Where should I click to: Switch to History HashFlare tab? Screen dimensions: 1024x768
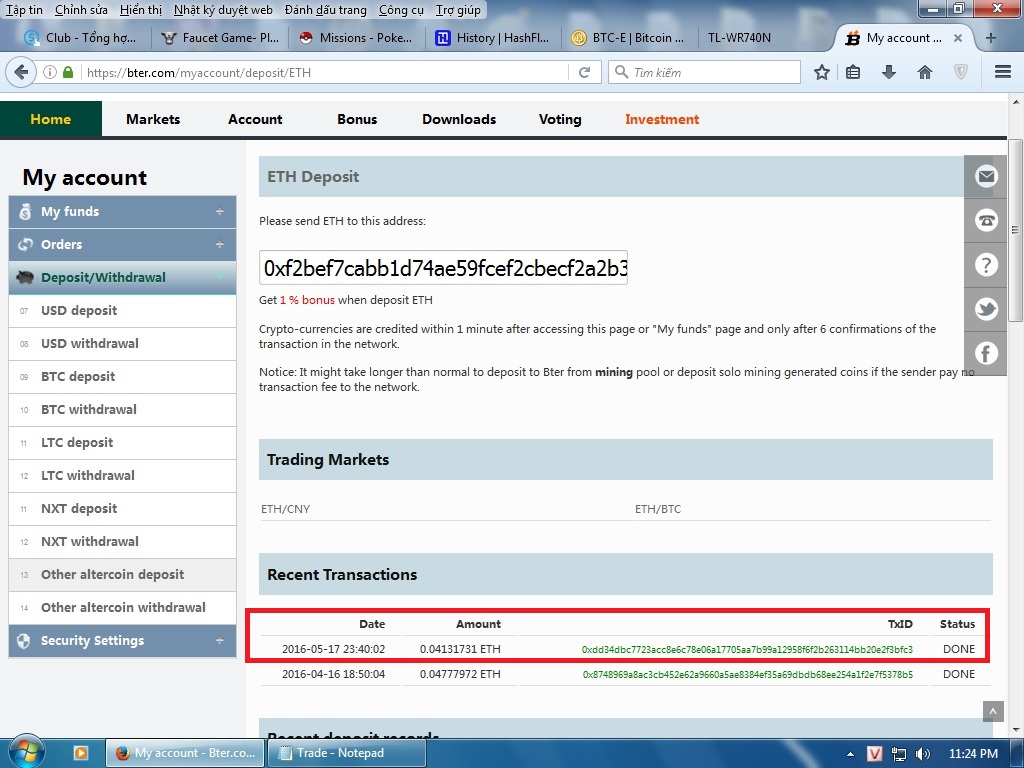click(x=494, y=38)
